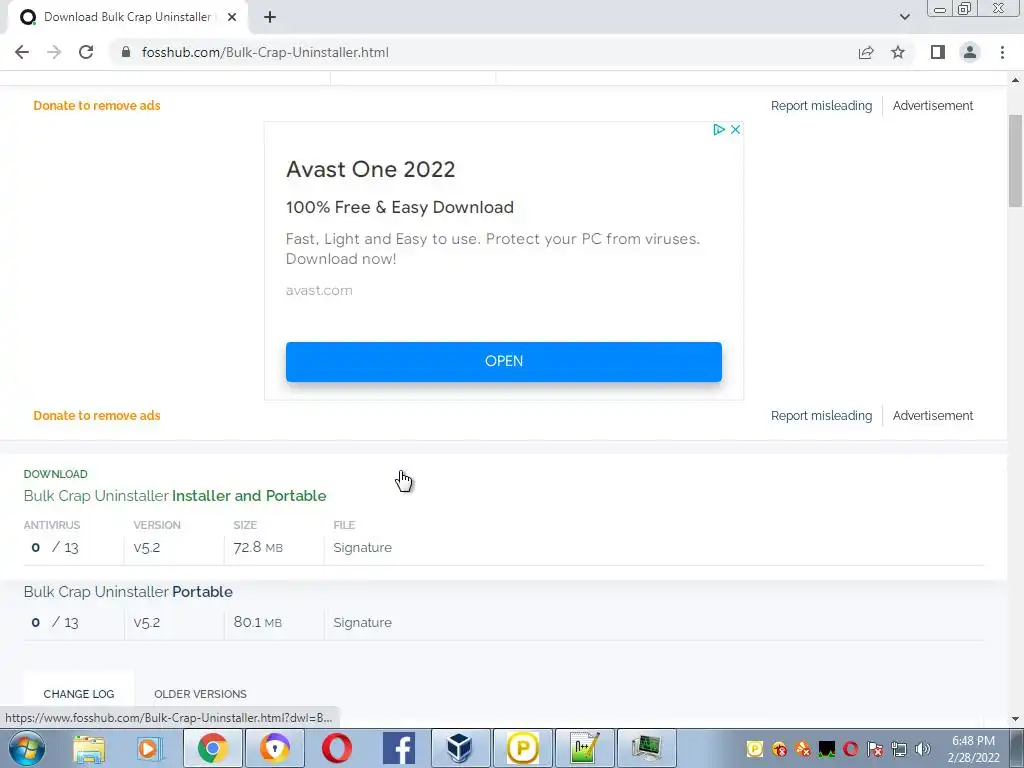
Task: Bookmark this page with the star
Action: [x=898, y=52]
